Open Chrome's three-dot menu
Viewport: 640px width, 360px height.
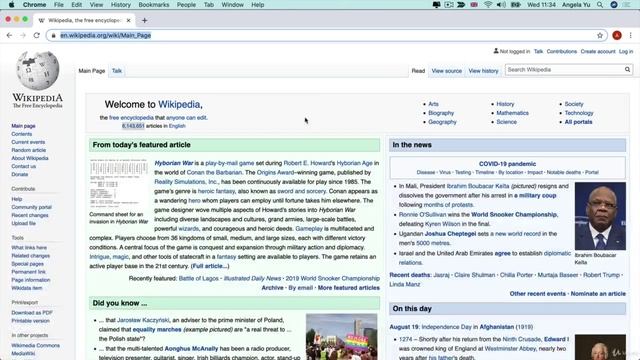(631, 36)
